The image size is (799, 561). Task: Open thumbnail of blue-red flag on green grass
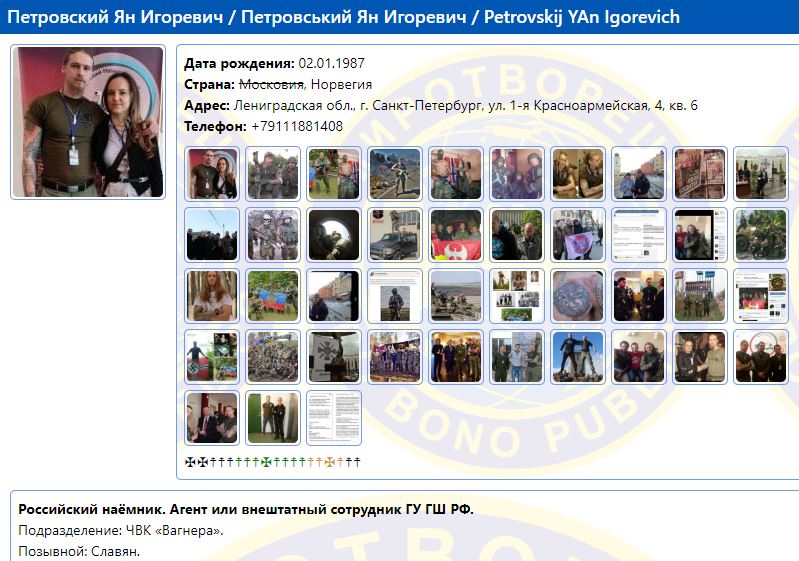click(x=273, y=296)
